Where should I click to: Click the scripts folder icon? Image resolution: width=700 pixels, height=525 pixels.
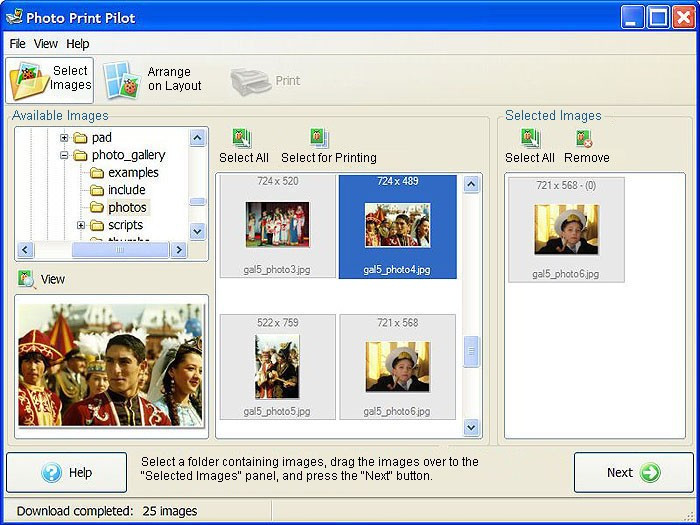96,225
